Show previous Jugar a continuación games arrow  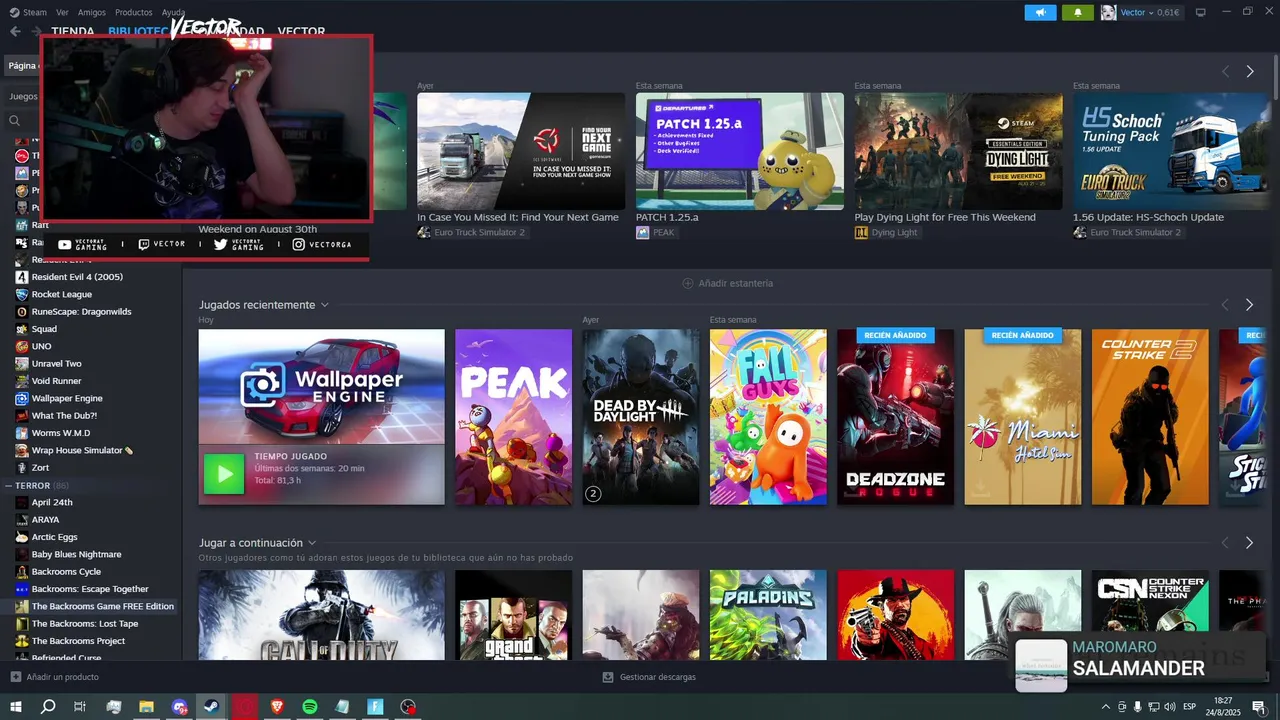coord(1225,543)
